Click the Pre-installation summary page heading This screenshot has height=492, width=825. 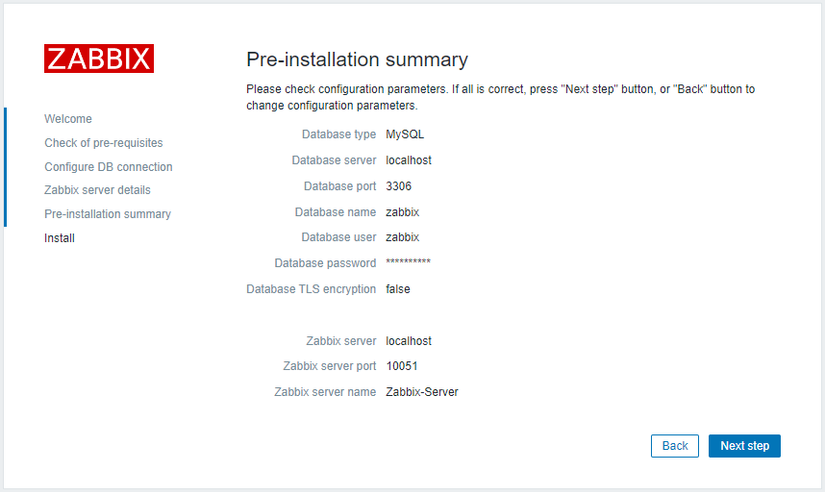[x=357, y=59]
